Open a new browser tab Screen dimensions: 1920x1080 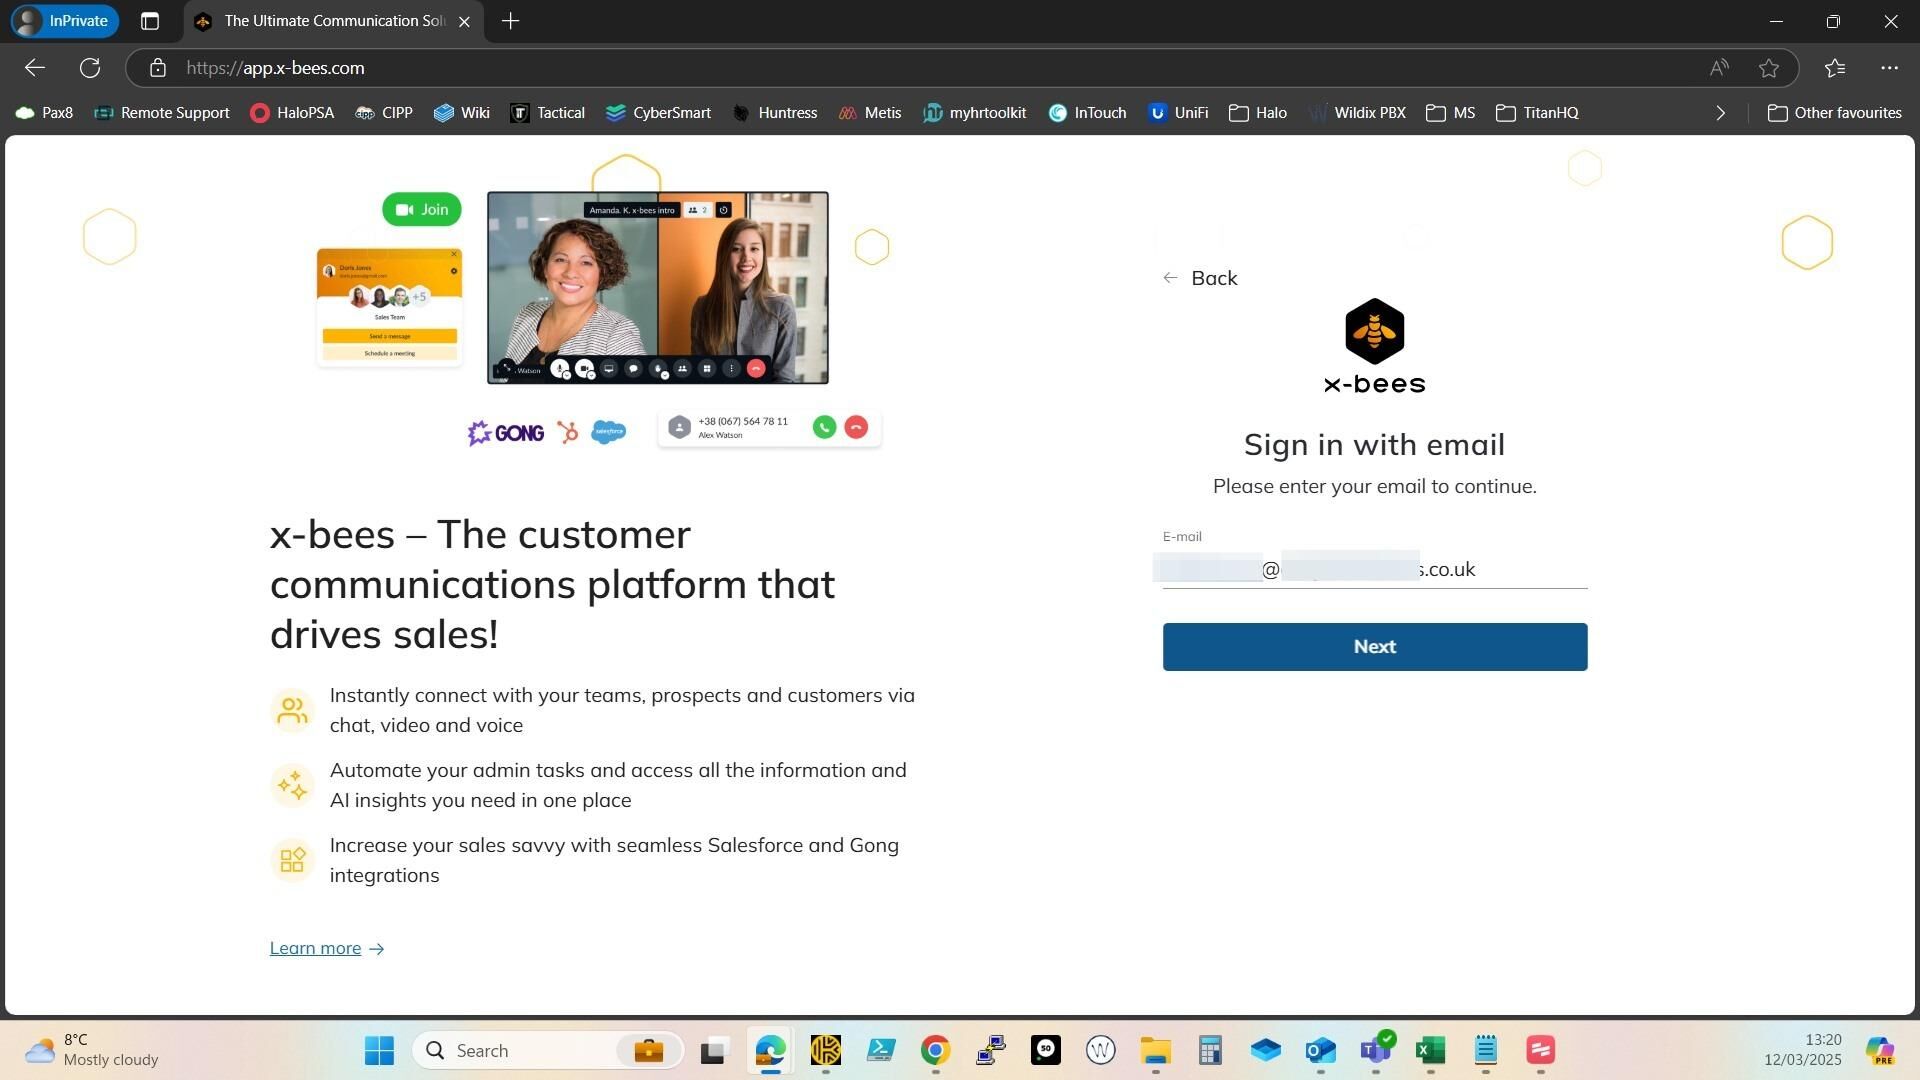coord(510,21)
